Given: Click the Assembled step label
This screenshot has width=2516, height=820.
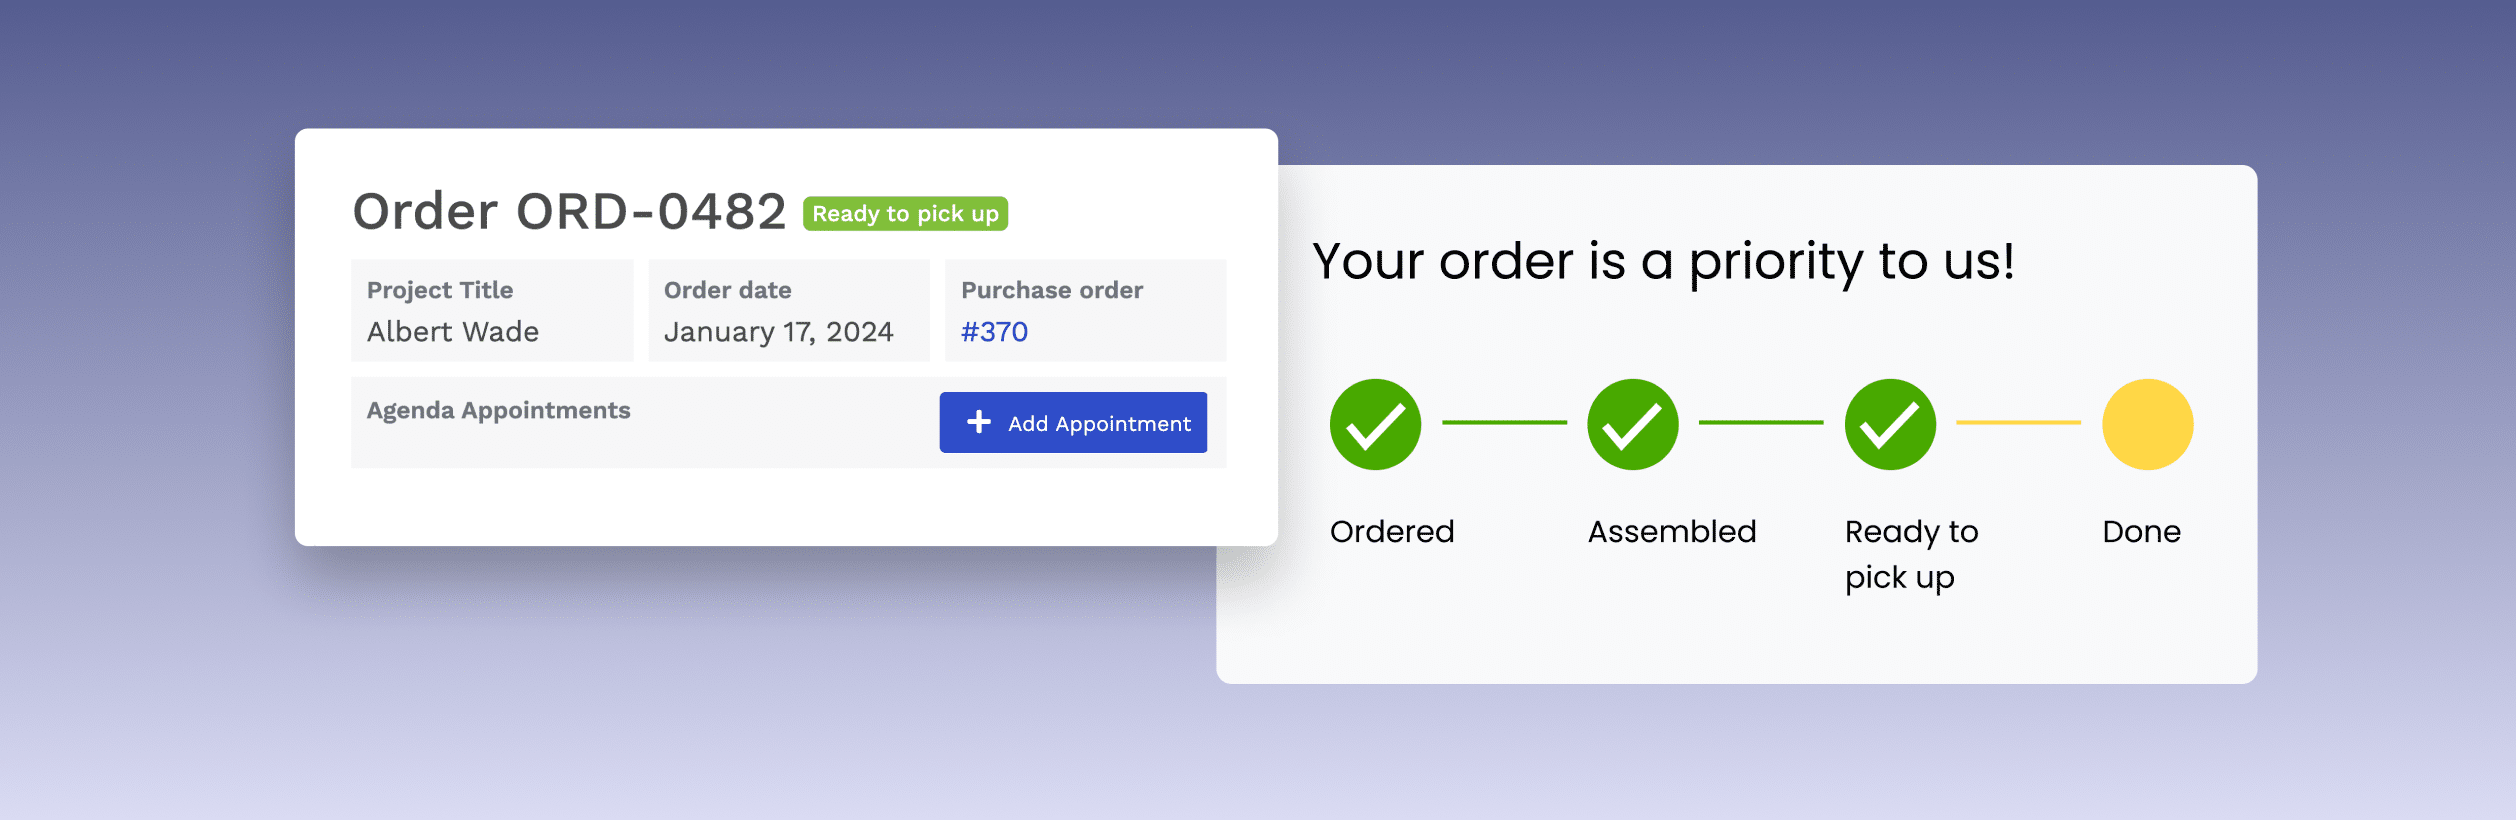Looking at the screenshot, I should [1672, 531].
